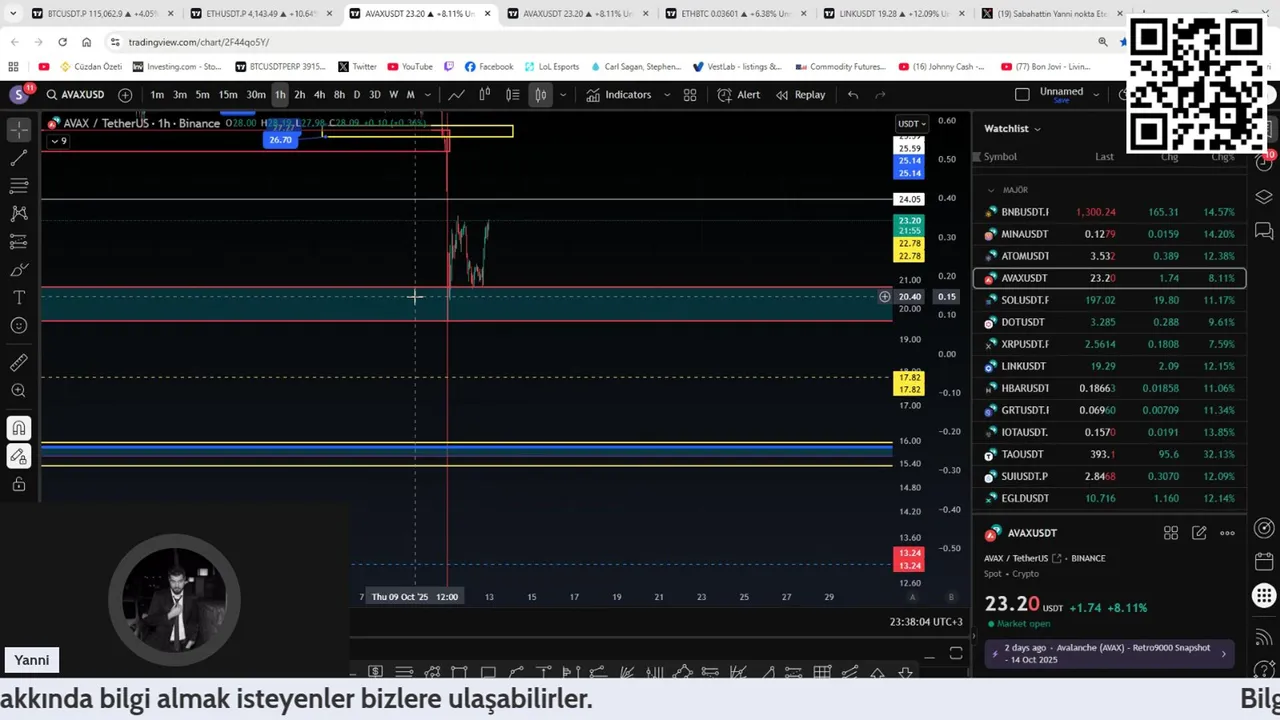Select the W weekly timeframe

point(393,95)
